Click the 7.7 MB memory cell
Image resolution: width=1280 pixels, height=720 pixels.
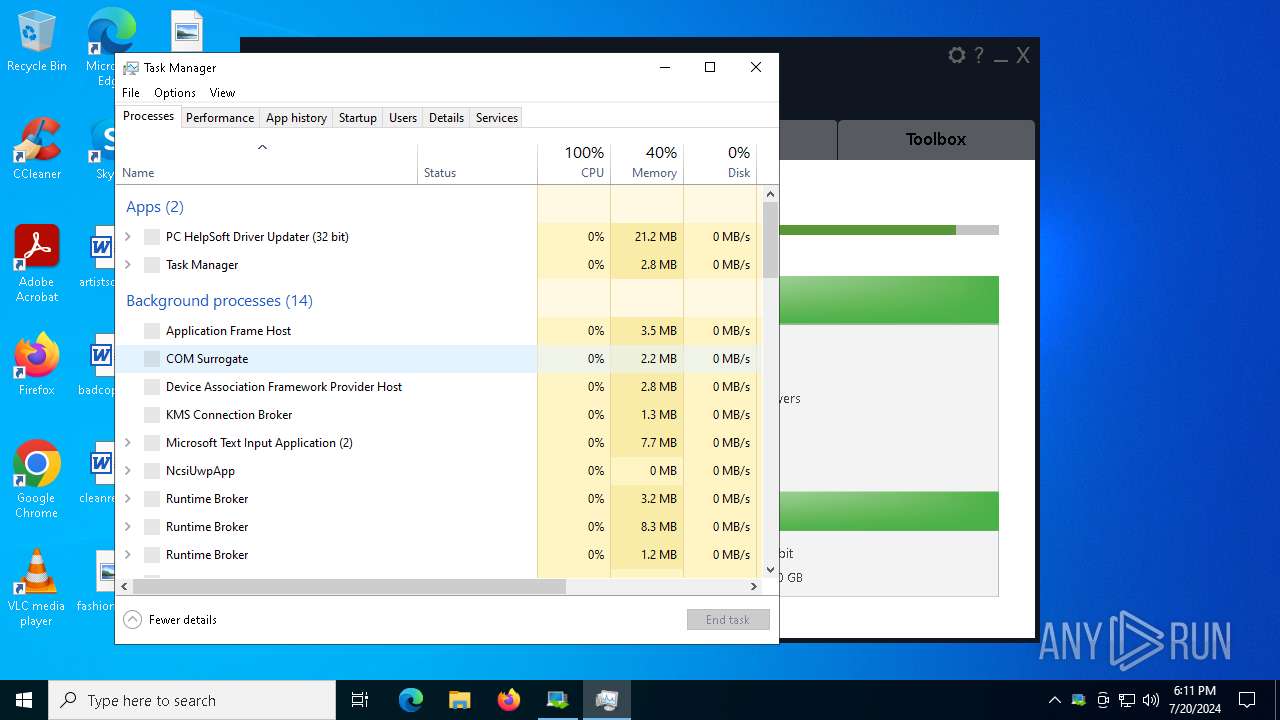pos(647,443)
